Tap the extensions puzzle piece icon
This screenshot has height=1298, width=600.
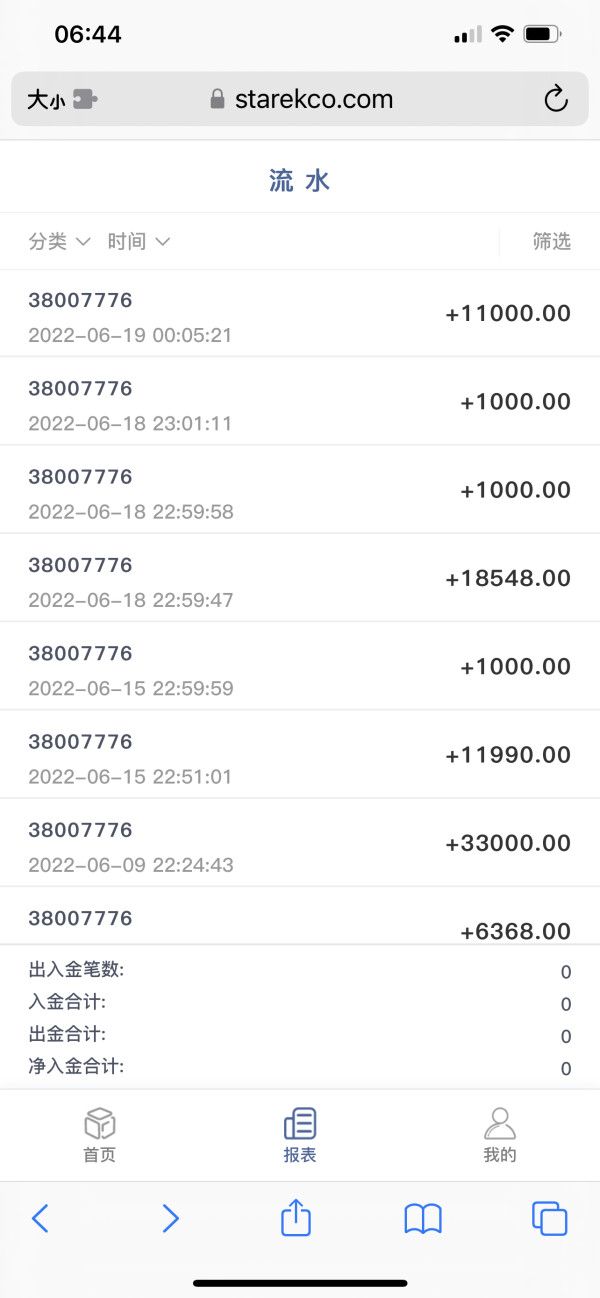coord(85,99)
